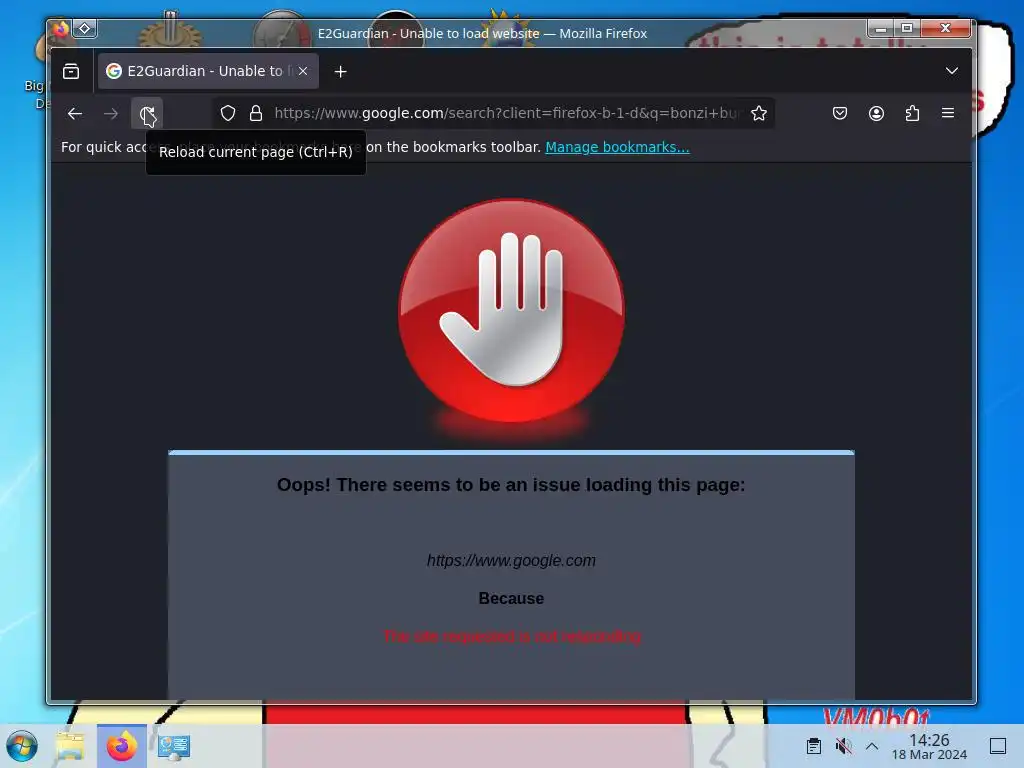Open a new tab with plus button
Screen dimensions: 1024x768
pyautogui.click(x=340, y=71)
